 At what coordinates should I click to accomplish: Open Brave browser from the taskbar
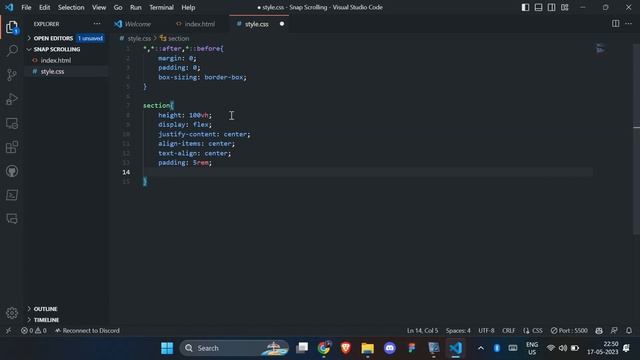346,348
